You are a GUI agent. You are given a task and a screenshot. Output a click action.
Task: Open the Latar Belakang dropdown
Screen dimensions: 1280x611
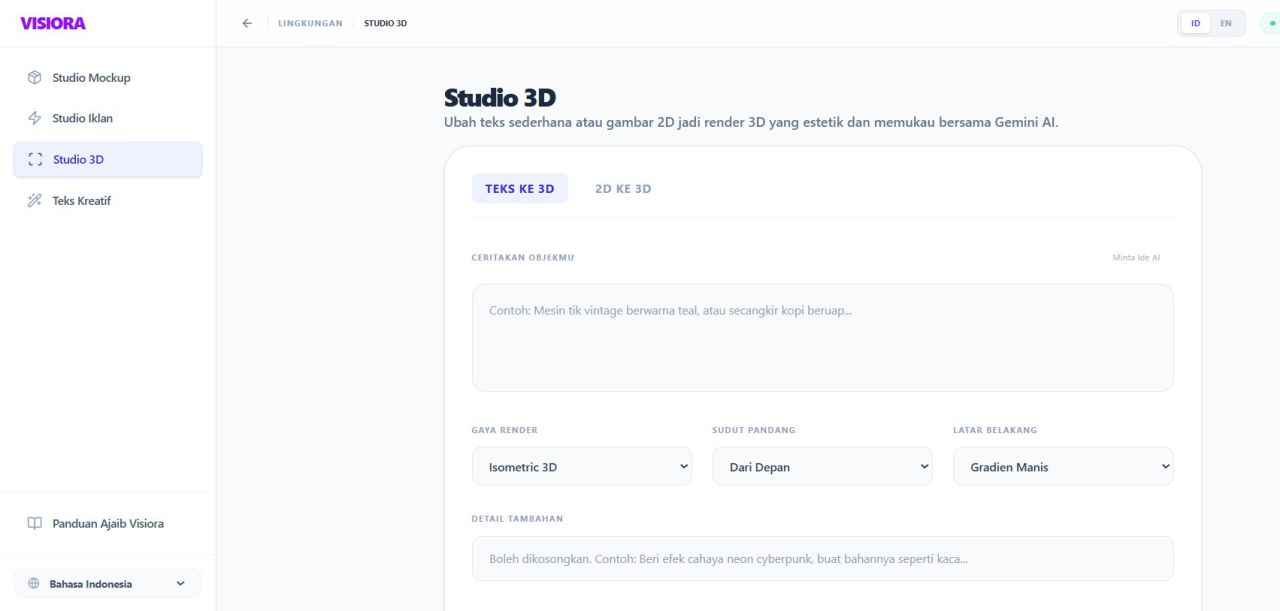coord(1063,466)
